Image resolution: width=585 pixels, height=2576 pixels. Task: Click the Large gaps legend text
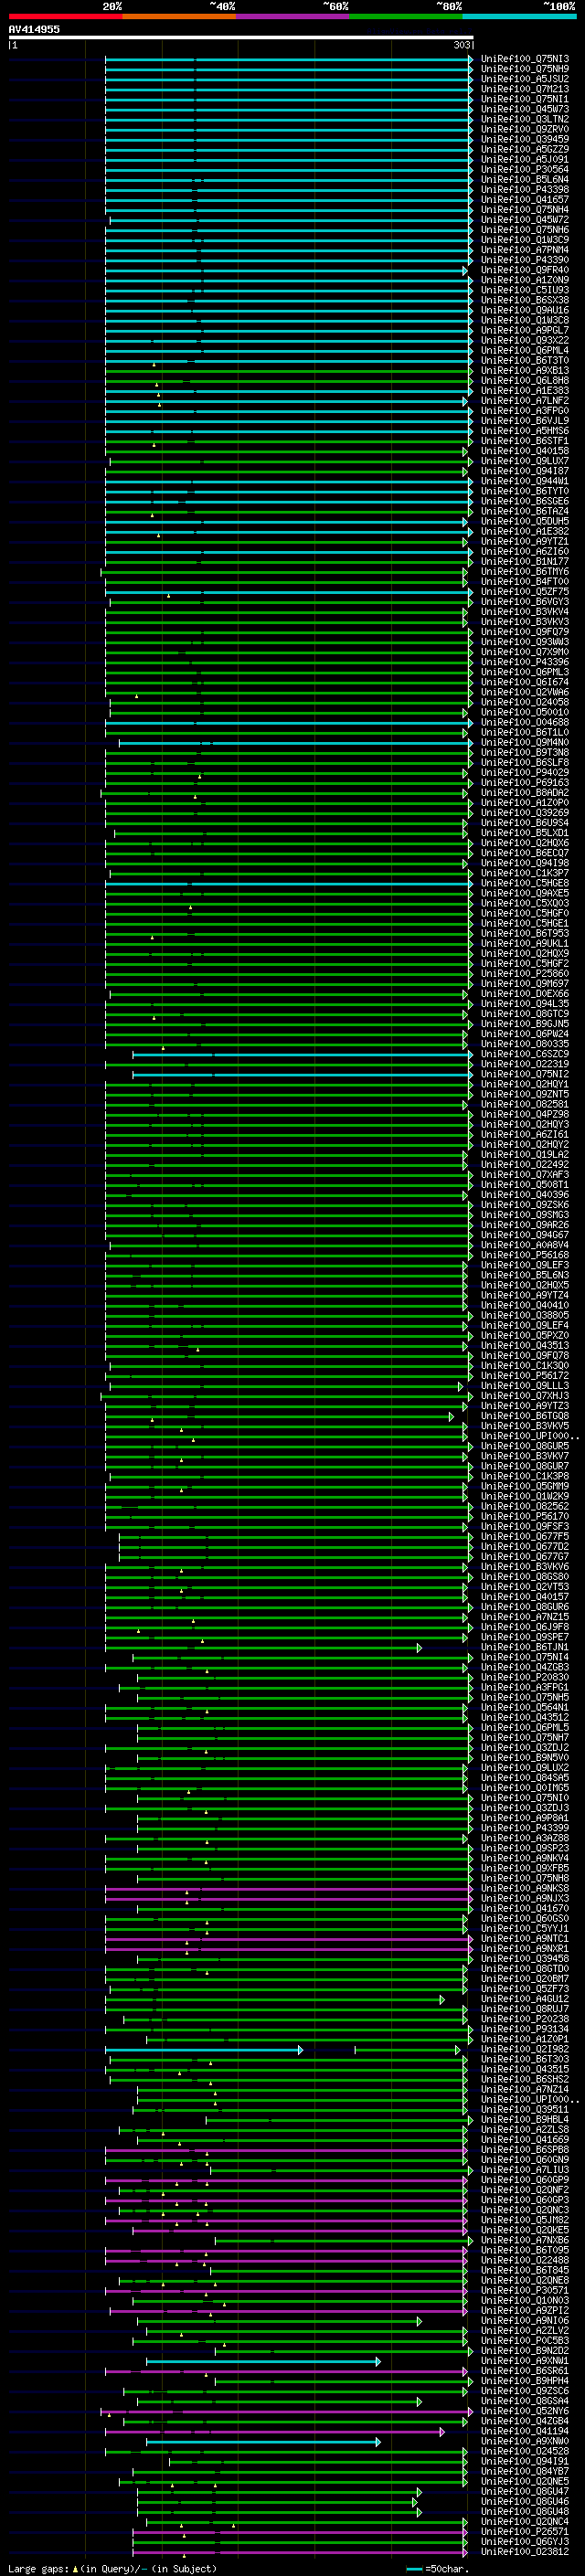pyautogui.click(x=112, y=2568)
